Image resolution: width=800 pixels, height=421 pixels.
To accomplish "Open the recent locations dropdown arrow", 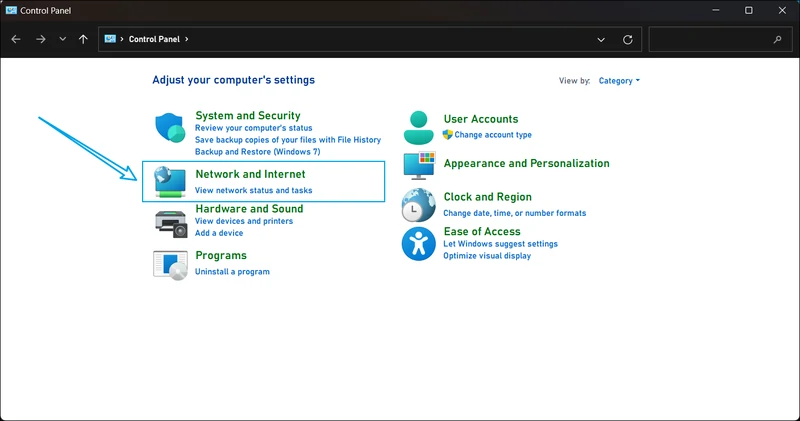I will pos(62,39).
